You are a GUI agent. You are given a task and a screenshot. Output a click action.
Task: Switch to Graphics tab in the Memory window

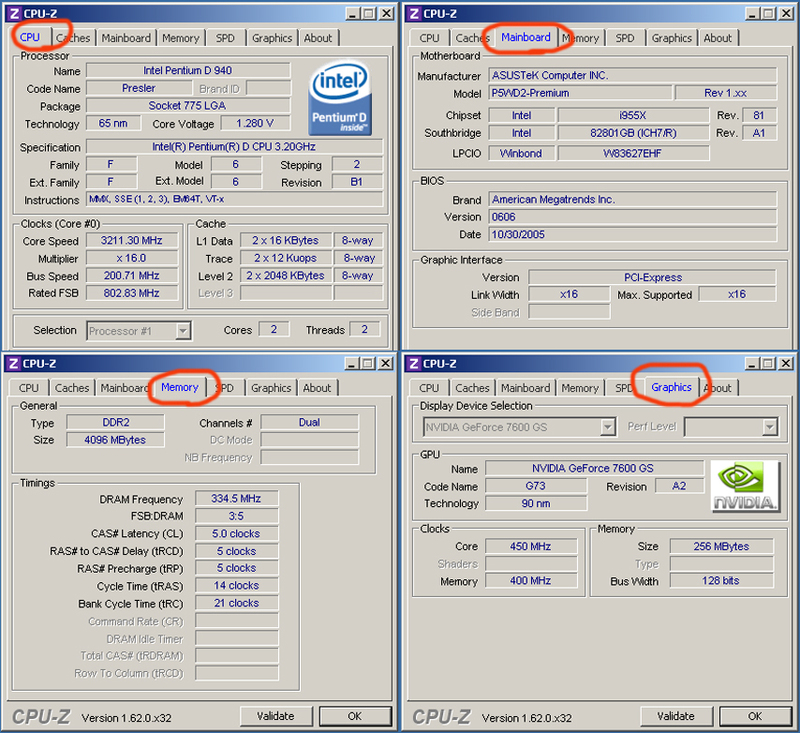271,388
